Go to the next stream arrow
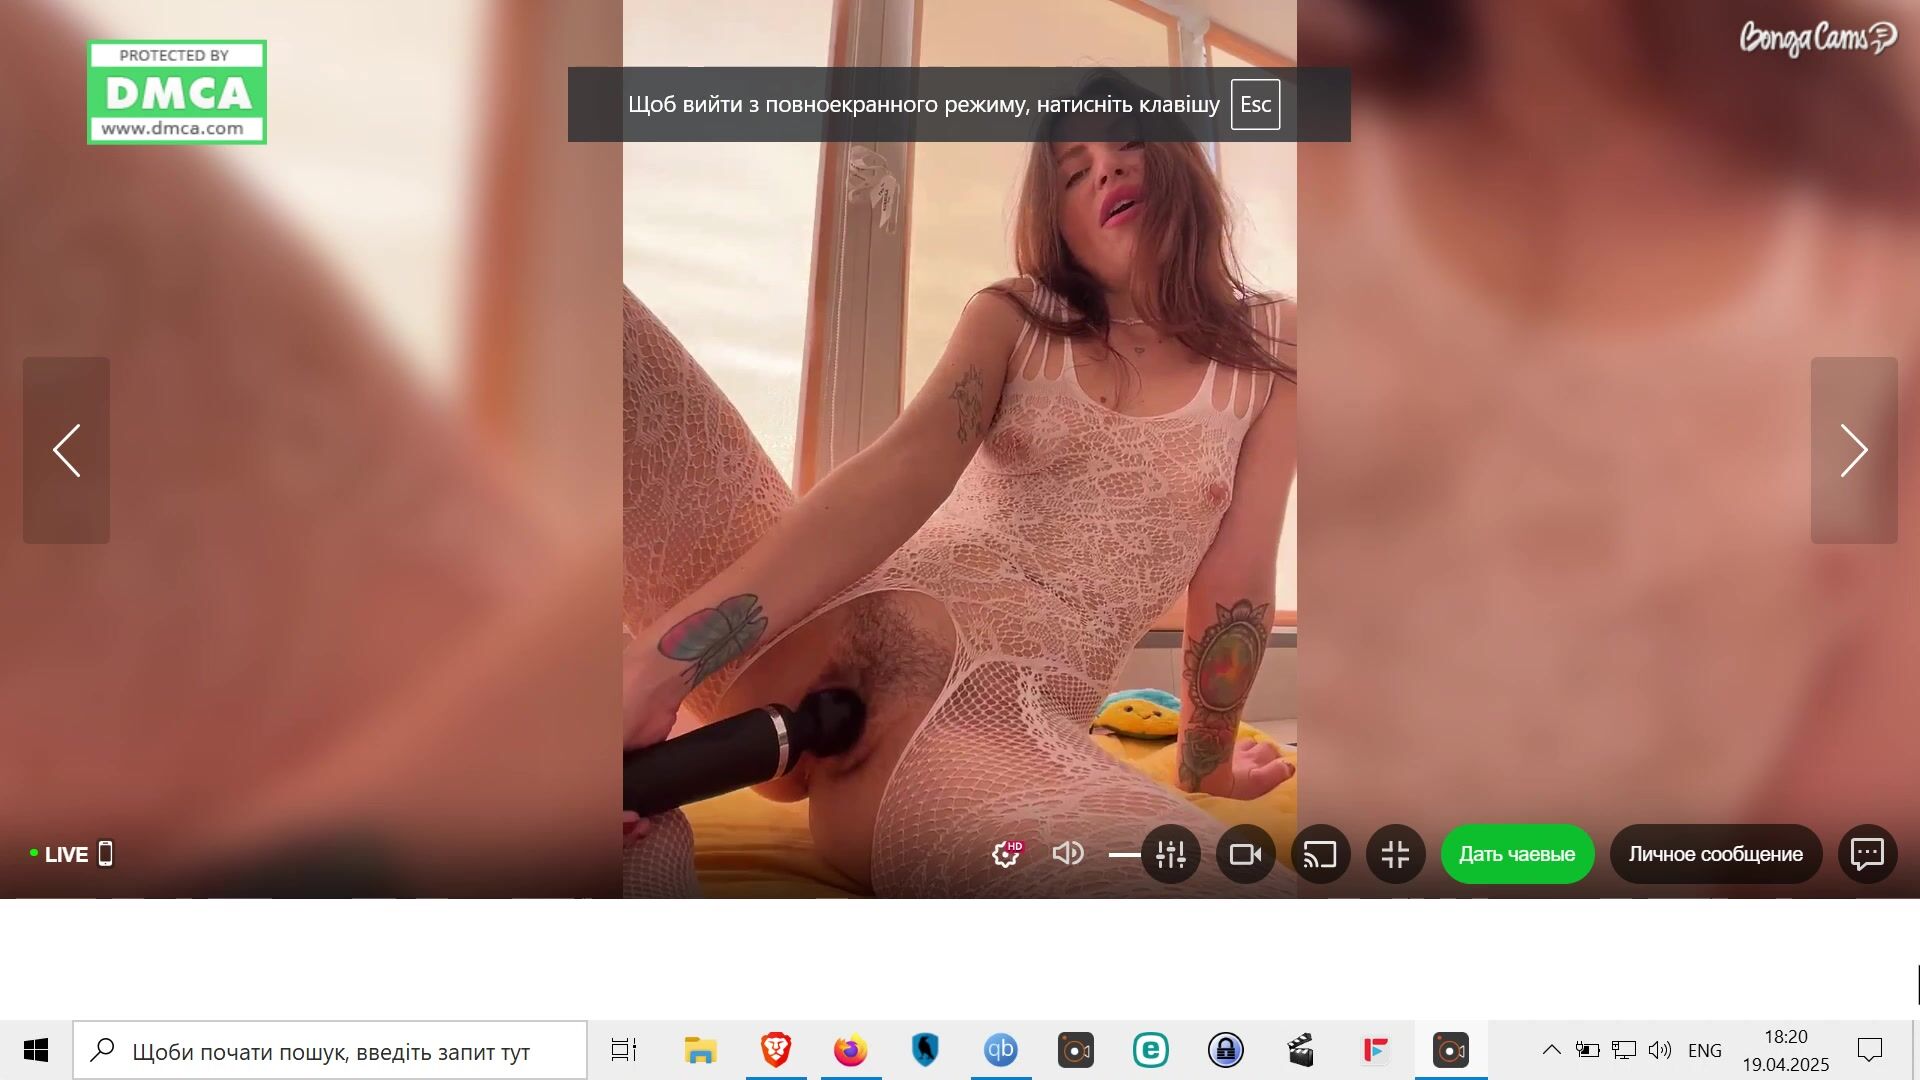This screenshot has width=1920, height=1080. click(1854, 450)
